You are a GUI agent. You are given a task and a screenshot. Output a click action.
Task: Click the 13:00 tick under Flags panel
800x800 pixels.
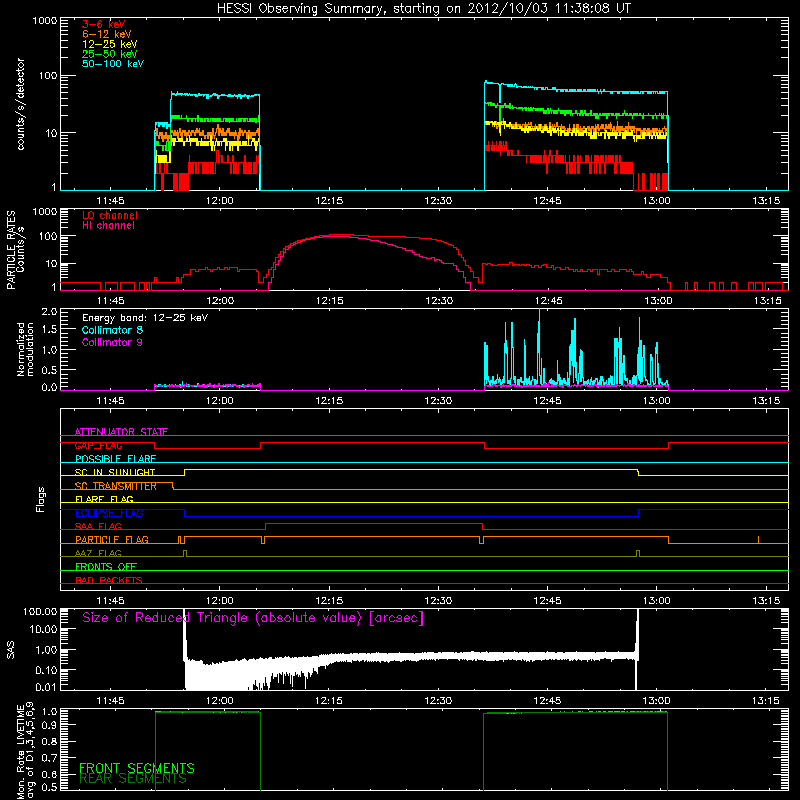tap(657, 601)
